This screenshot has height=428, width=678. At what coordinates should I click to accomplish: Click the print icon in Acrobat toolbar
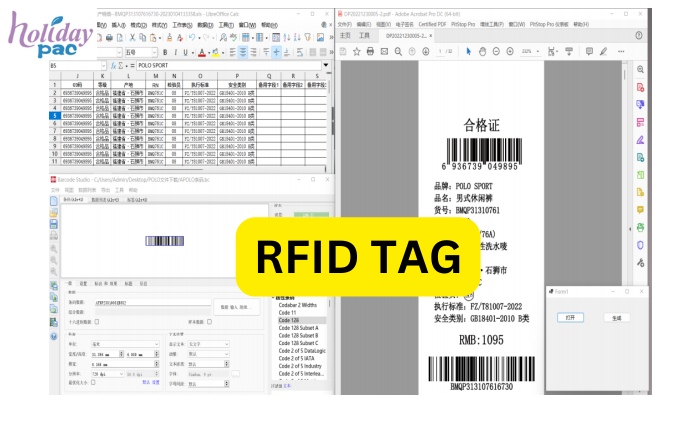click(x=370, y=51)
